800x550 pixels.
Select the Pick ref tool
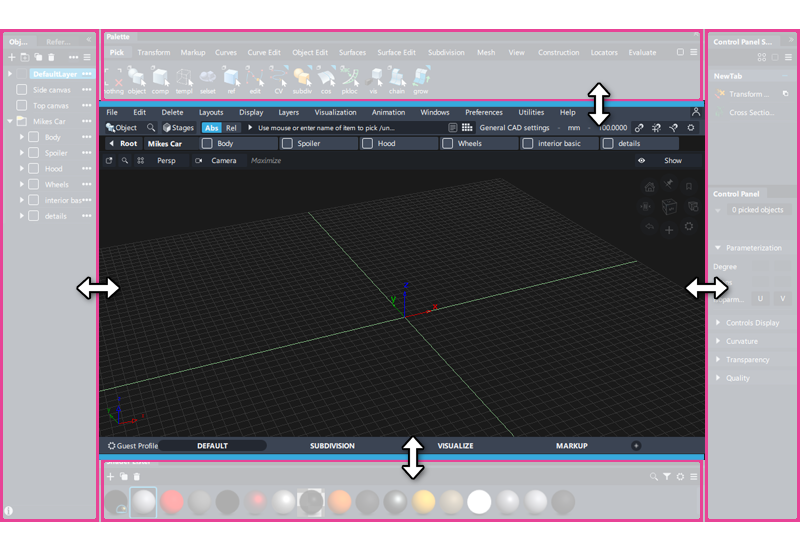click(231, 80)
